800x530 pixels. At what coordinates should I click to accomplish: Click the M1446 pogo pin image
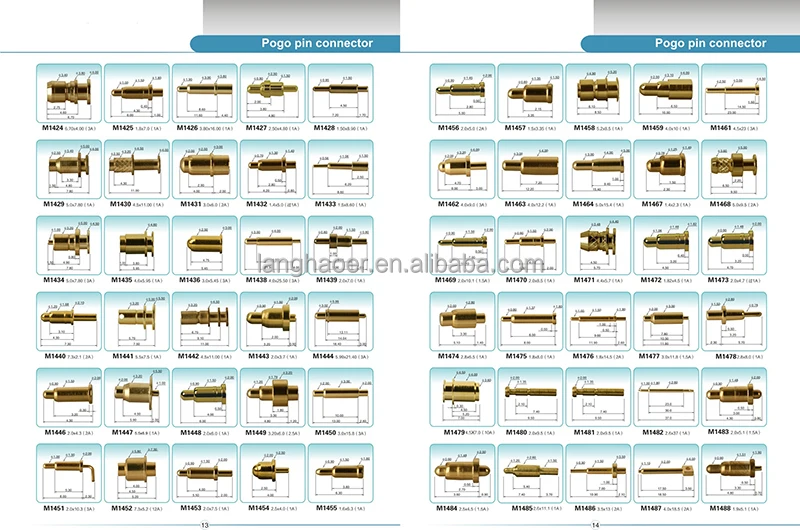pyautogui.click(x=69, y=397)
